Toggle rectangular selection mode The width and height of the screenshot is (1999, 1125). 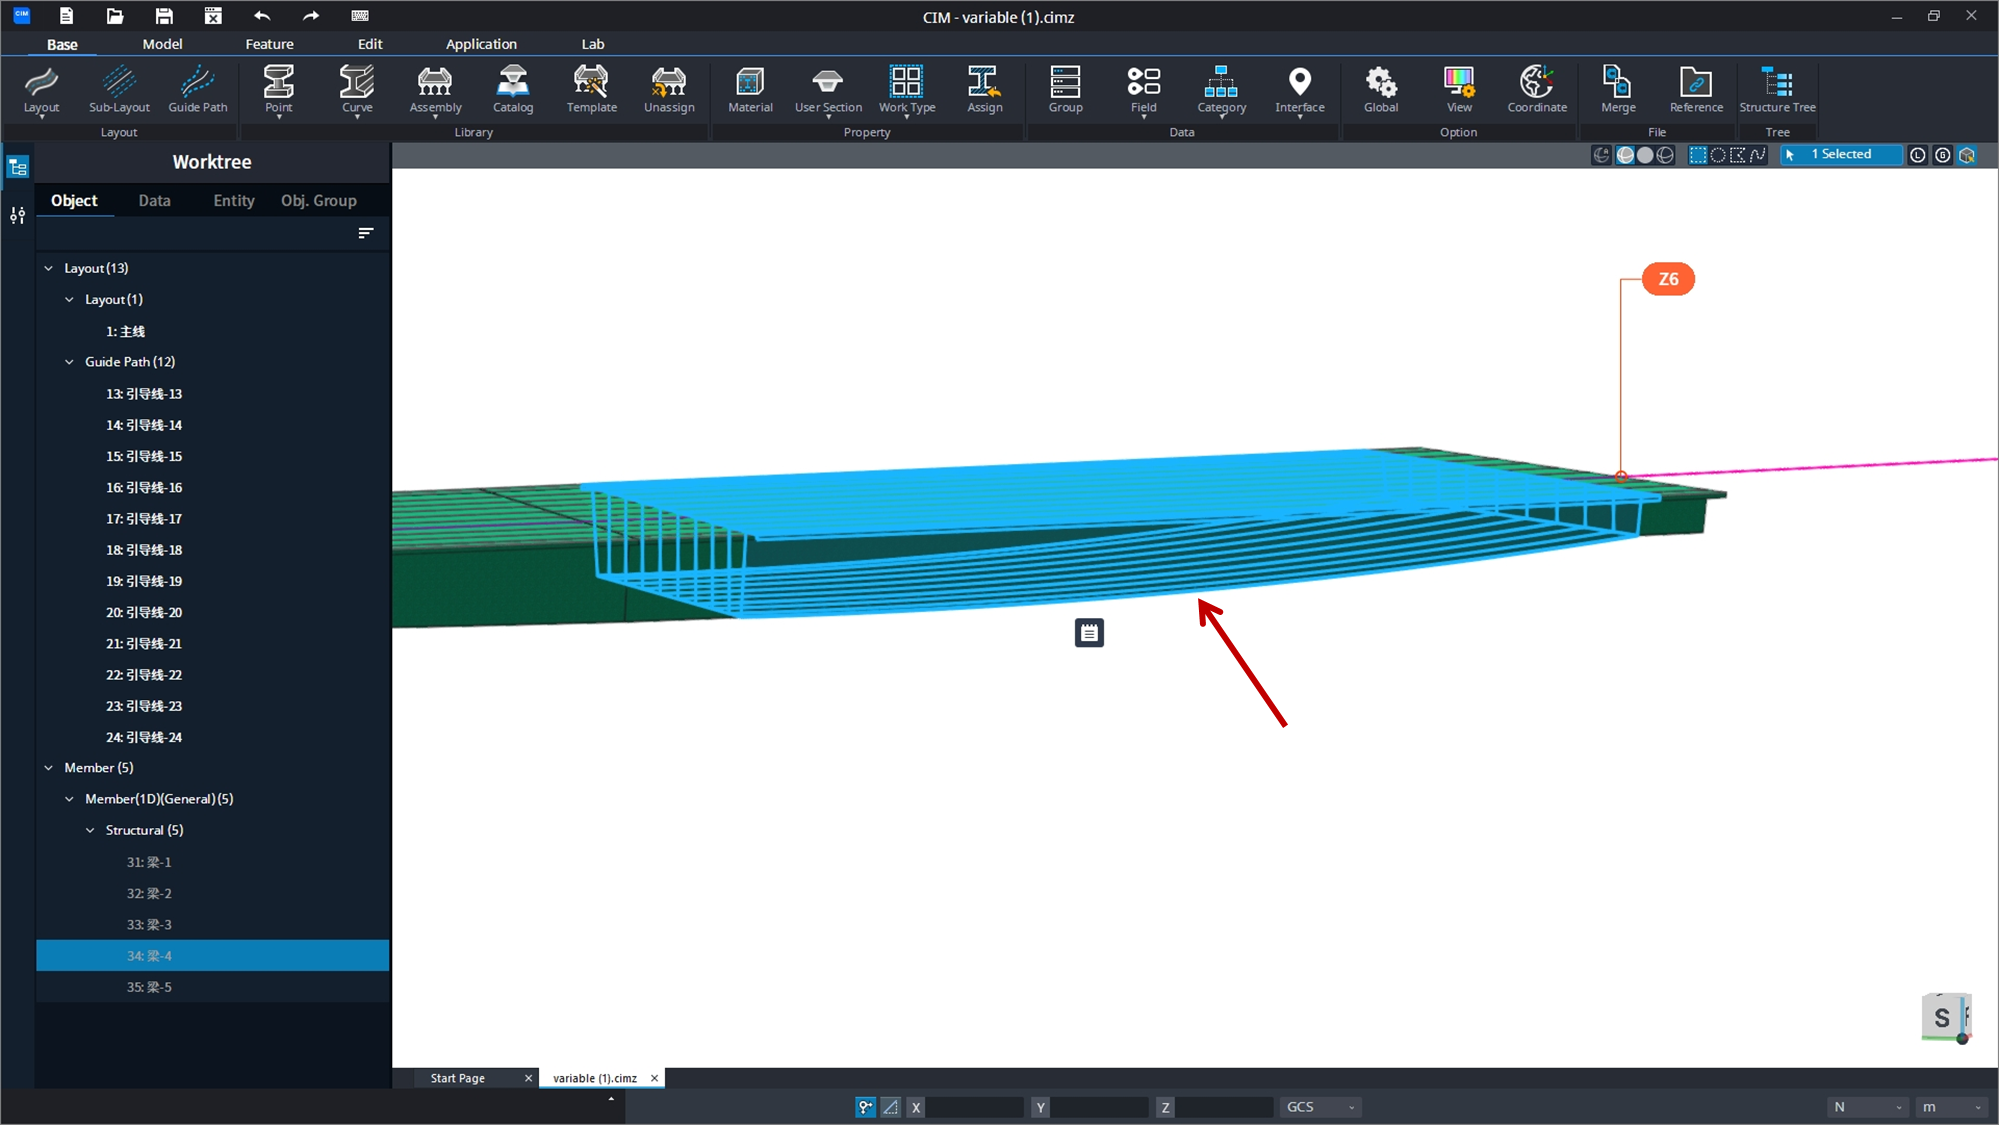pyautogui.click(x=1698, y=155)
